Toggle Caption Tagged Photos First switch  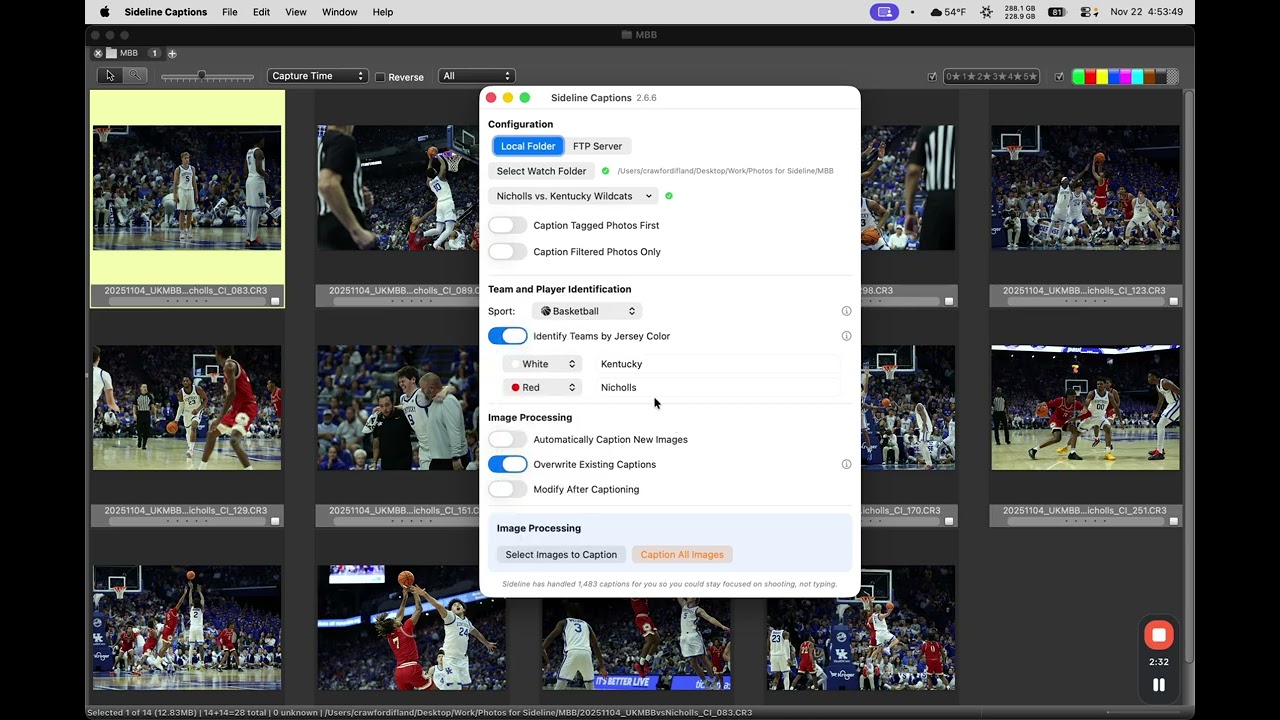pos(507,226)
